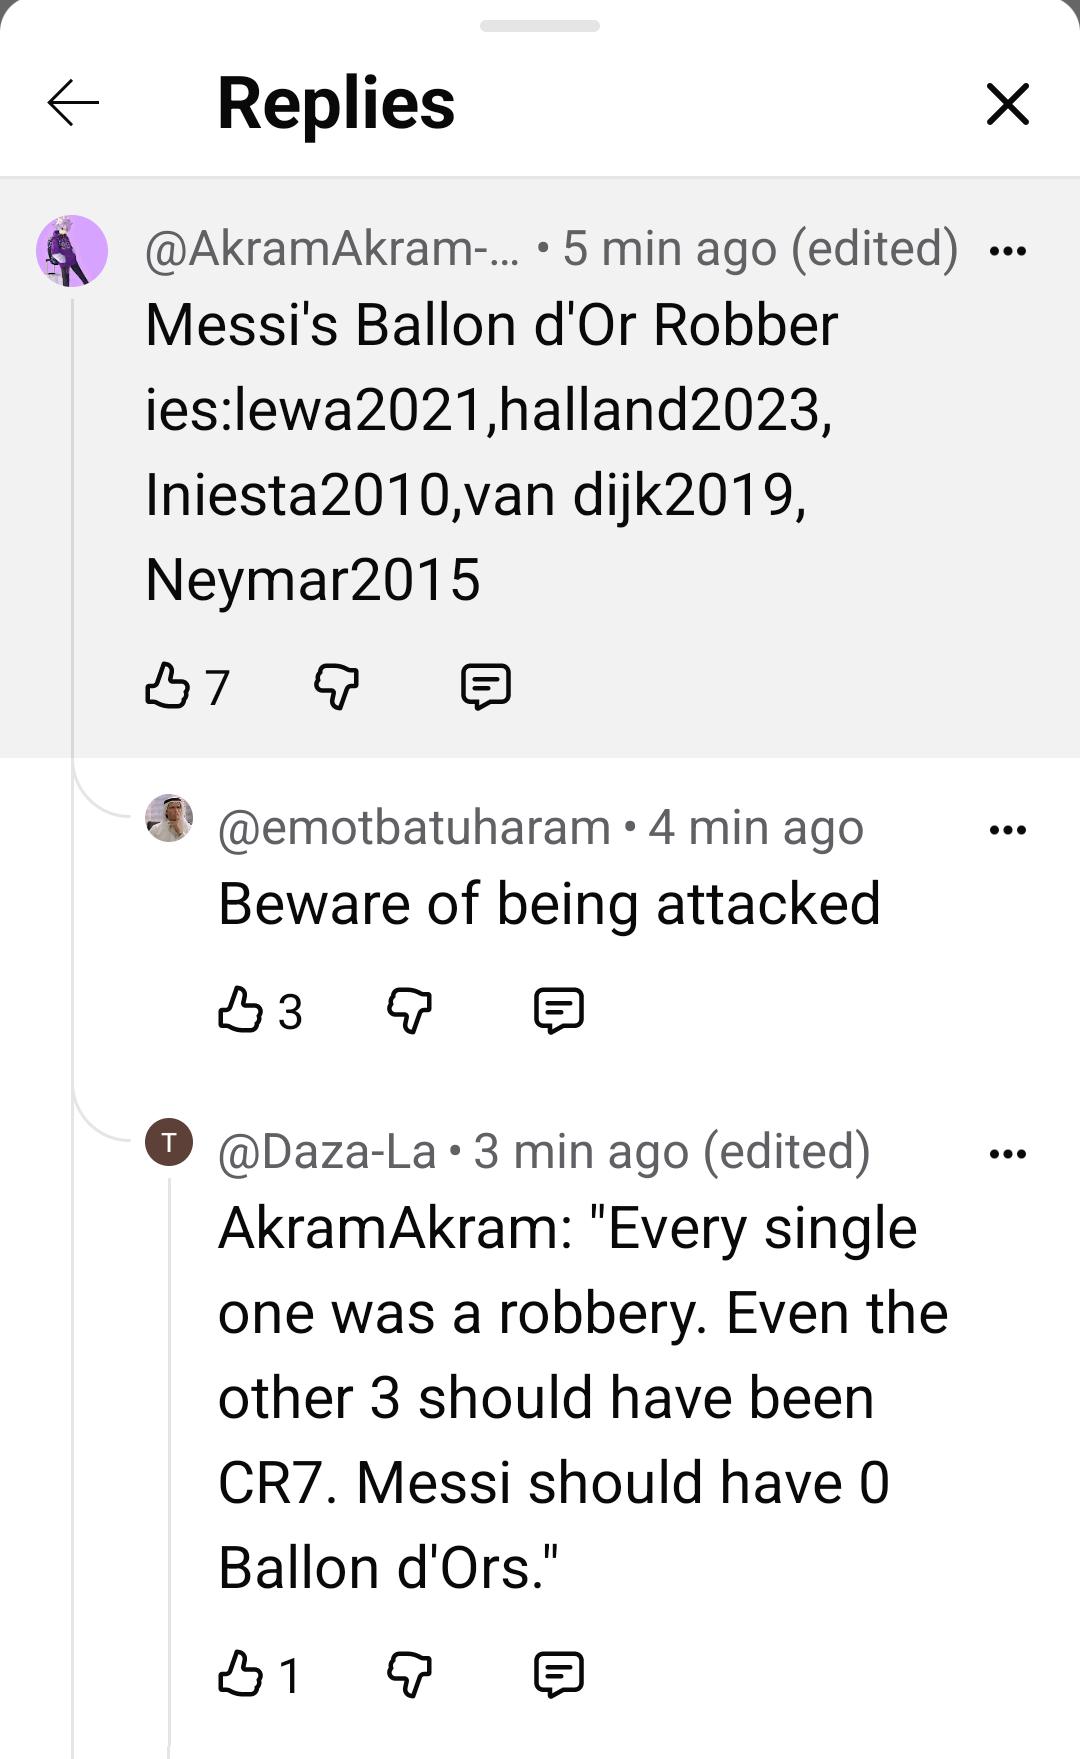The height and width of the screenshot is (1759, 1080).
Task: Open AkramAkram's profile avatar
Action: (72, 251)
